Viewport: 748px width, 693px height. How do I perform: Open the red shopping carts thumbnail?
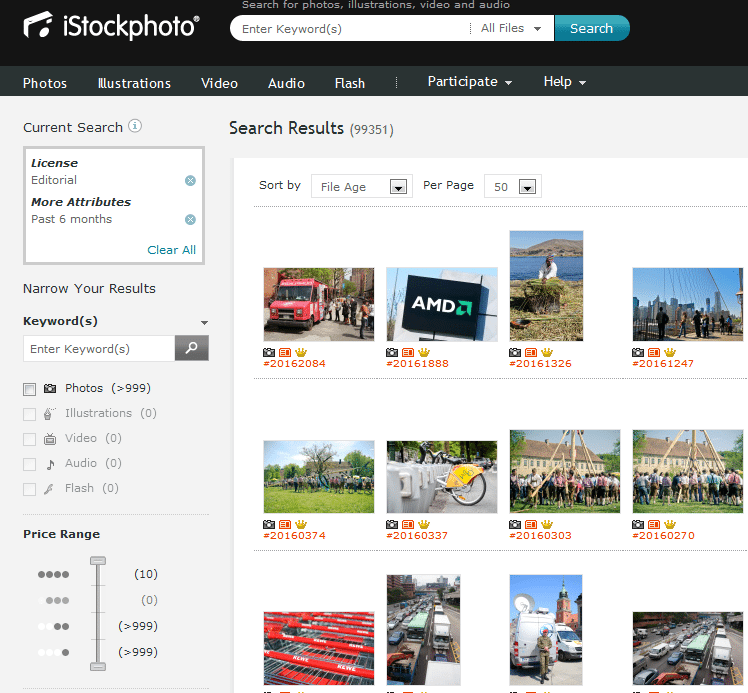[x=319, y=649]
